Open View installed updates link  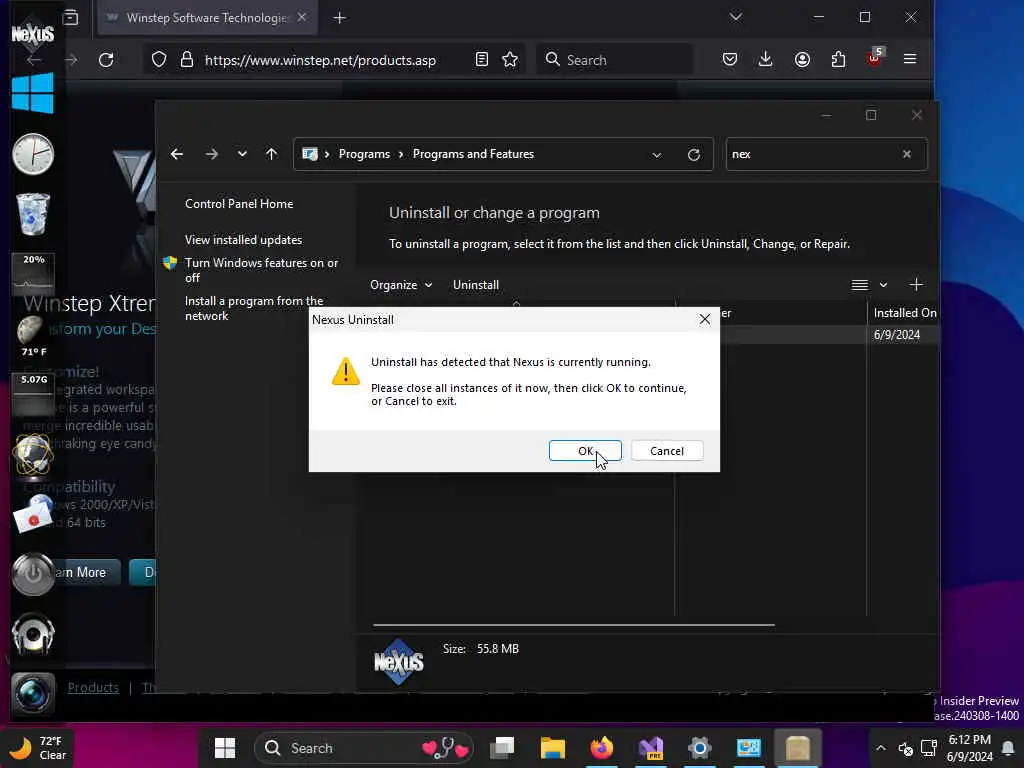pos(243,240)
